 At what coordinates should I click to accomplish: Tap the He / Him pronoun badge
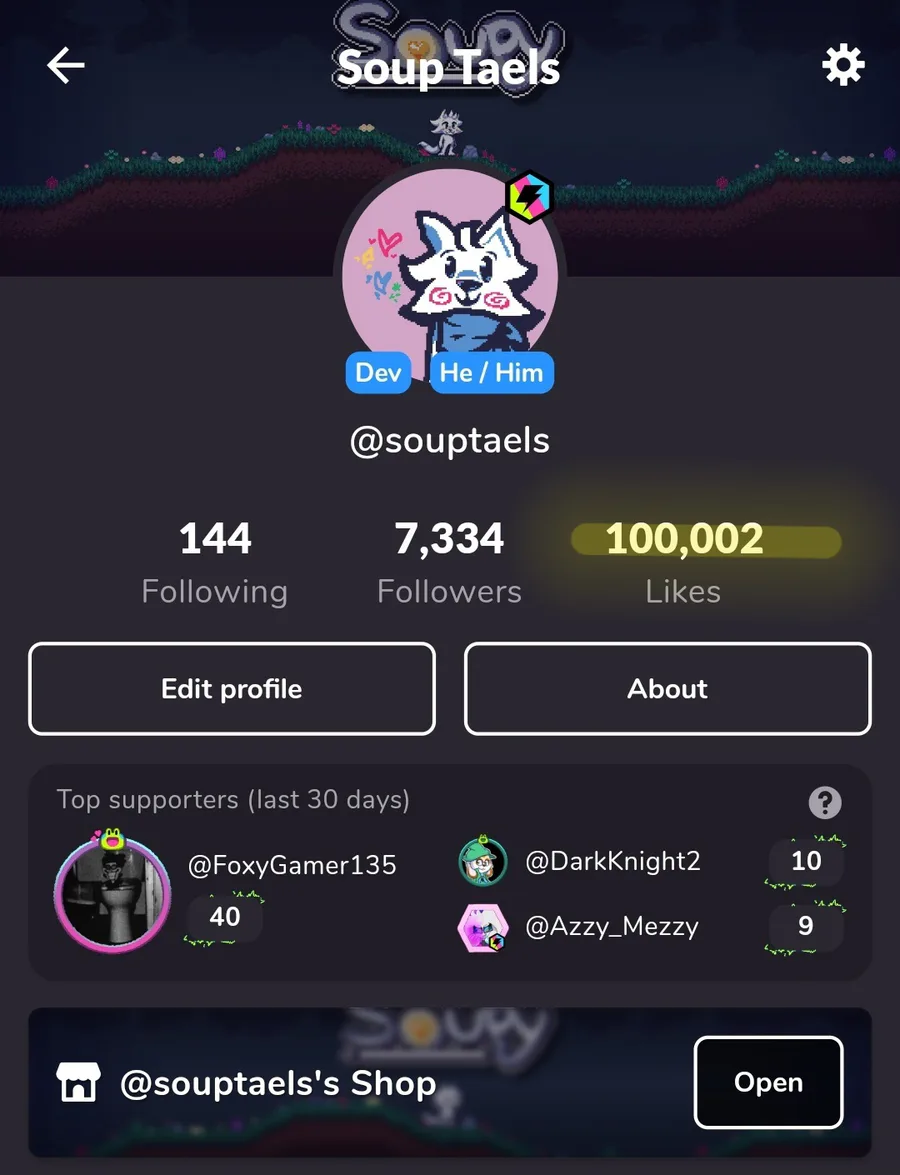point(492,372)
